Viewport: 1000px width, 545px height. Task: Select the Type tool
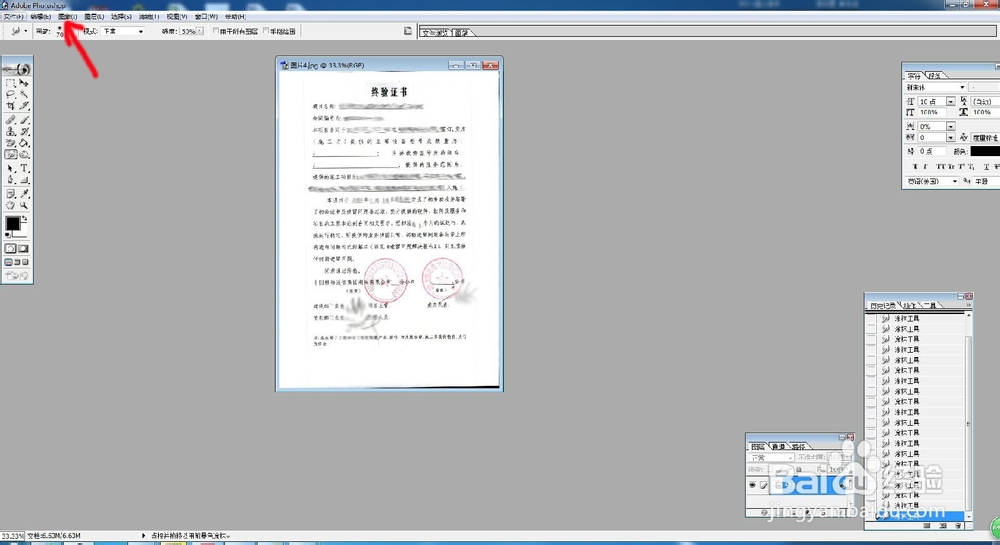tap(24, 168)
